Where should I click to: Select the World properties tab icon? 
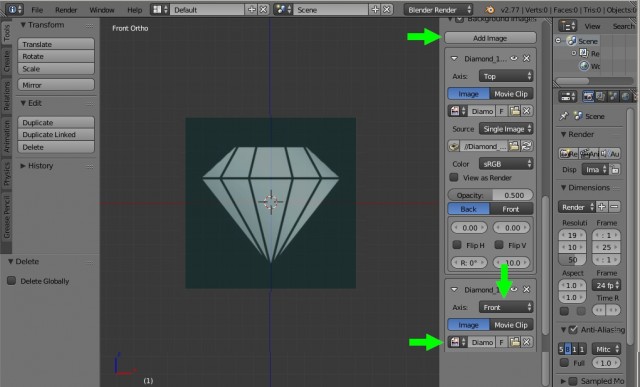coord(625,96)
